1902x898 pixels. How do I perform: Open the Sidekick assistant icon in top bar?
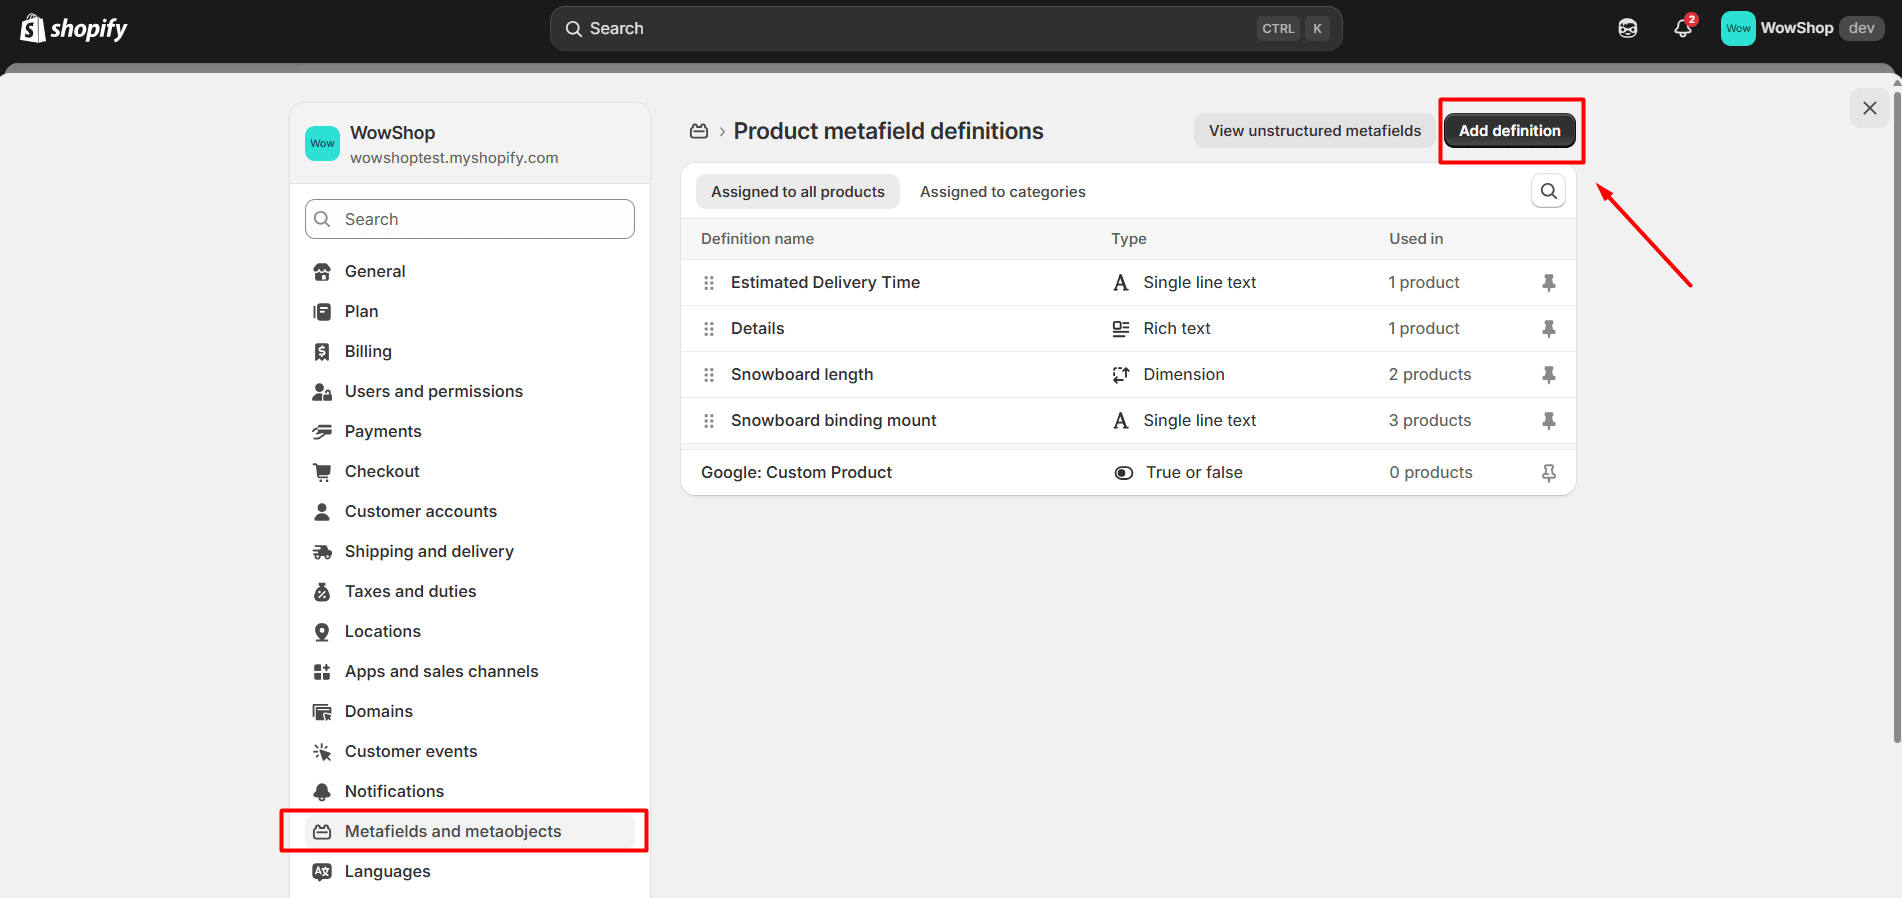pos(1627,28)
